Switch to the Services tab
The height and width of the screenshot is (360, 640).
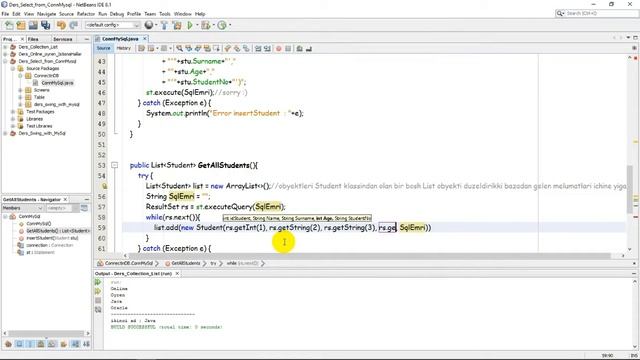[62, 39]
